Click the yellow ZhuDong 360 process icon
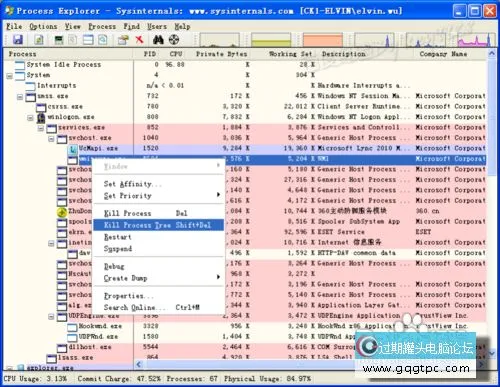 62,212
